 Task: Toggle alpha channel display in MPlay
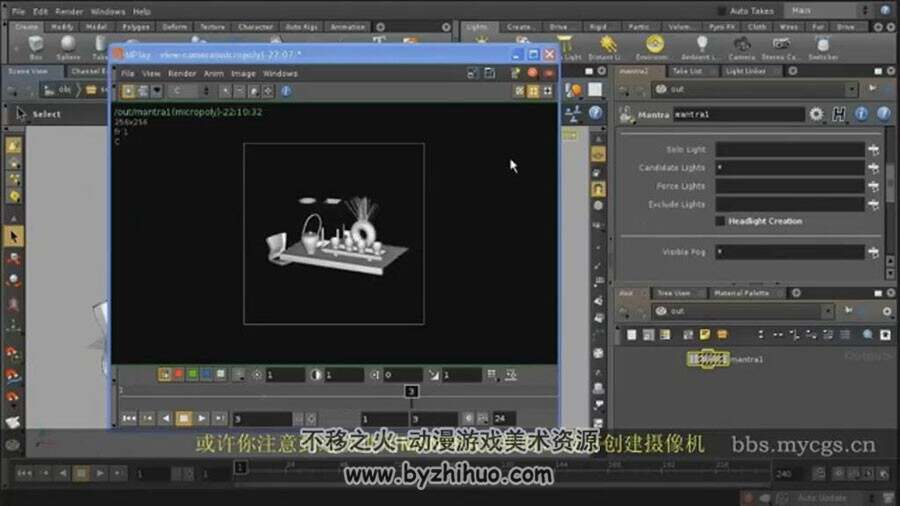(x=220, y=375)
